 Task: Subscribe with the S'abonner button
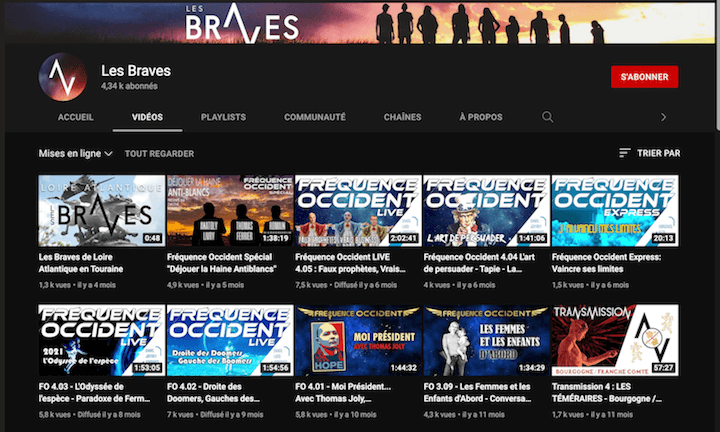point(644,77)
